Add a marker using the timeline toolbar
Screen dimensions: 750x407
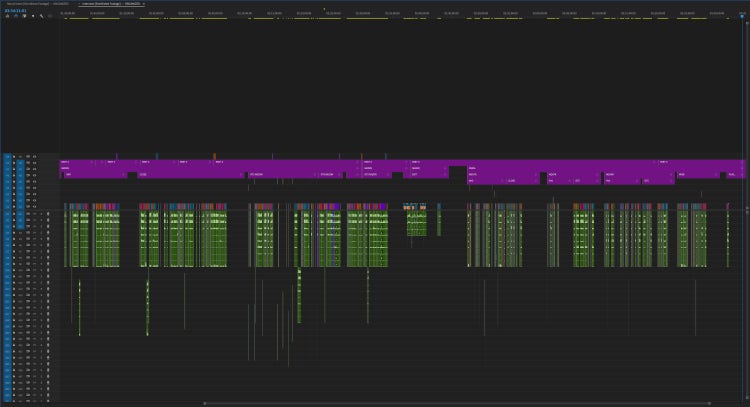pos(33,16)
